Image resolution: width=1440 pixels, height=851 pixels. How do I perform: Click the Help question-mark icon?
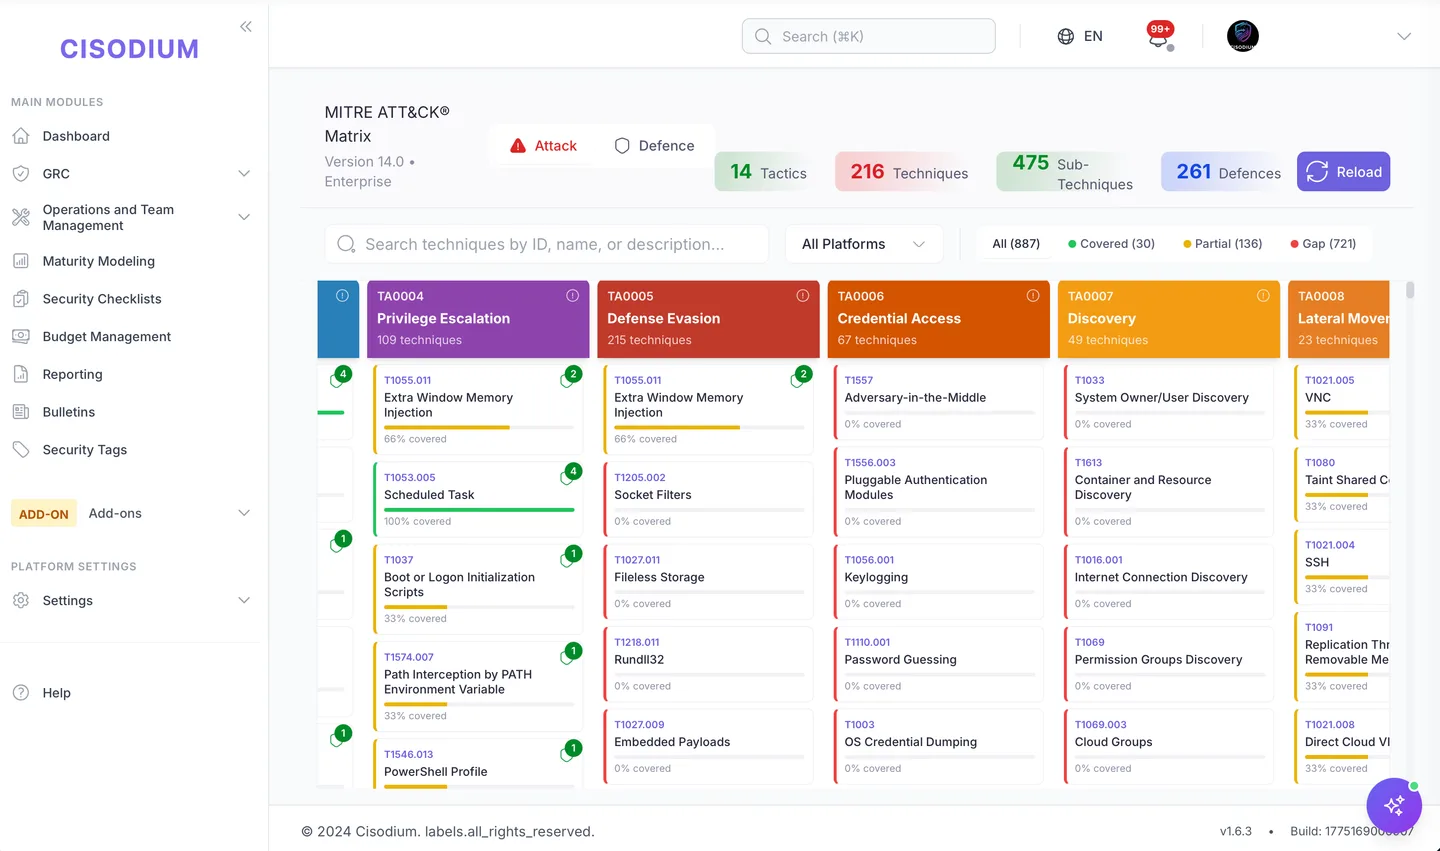[x=21, y=693]
